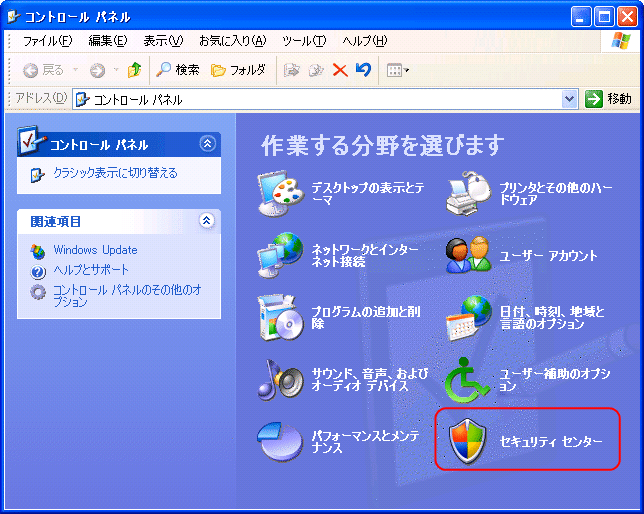Click the blue undo arrow icon

tap(363, 70)
